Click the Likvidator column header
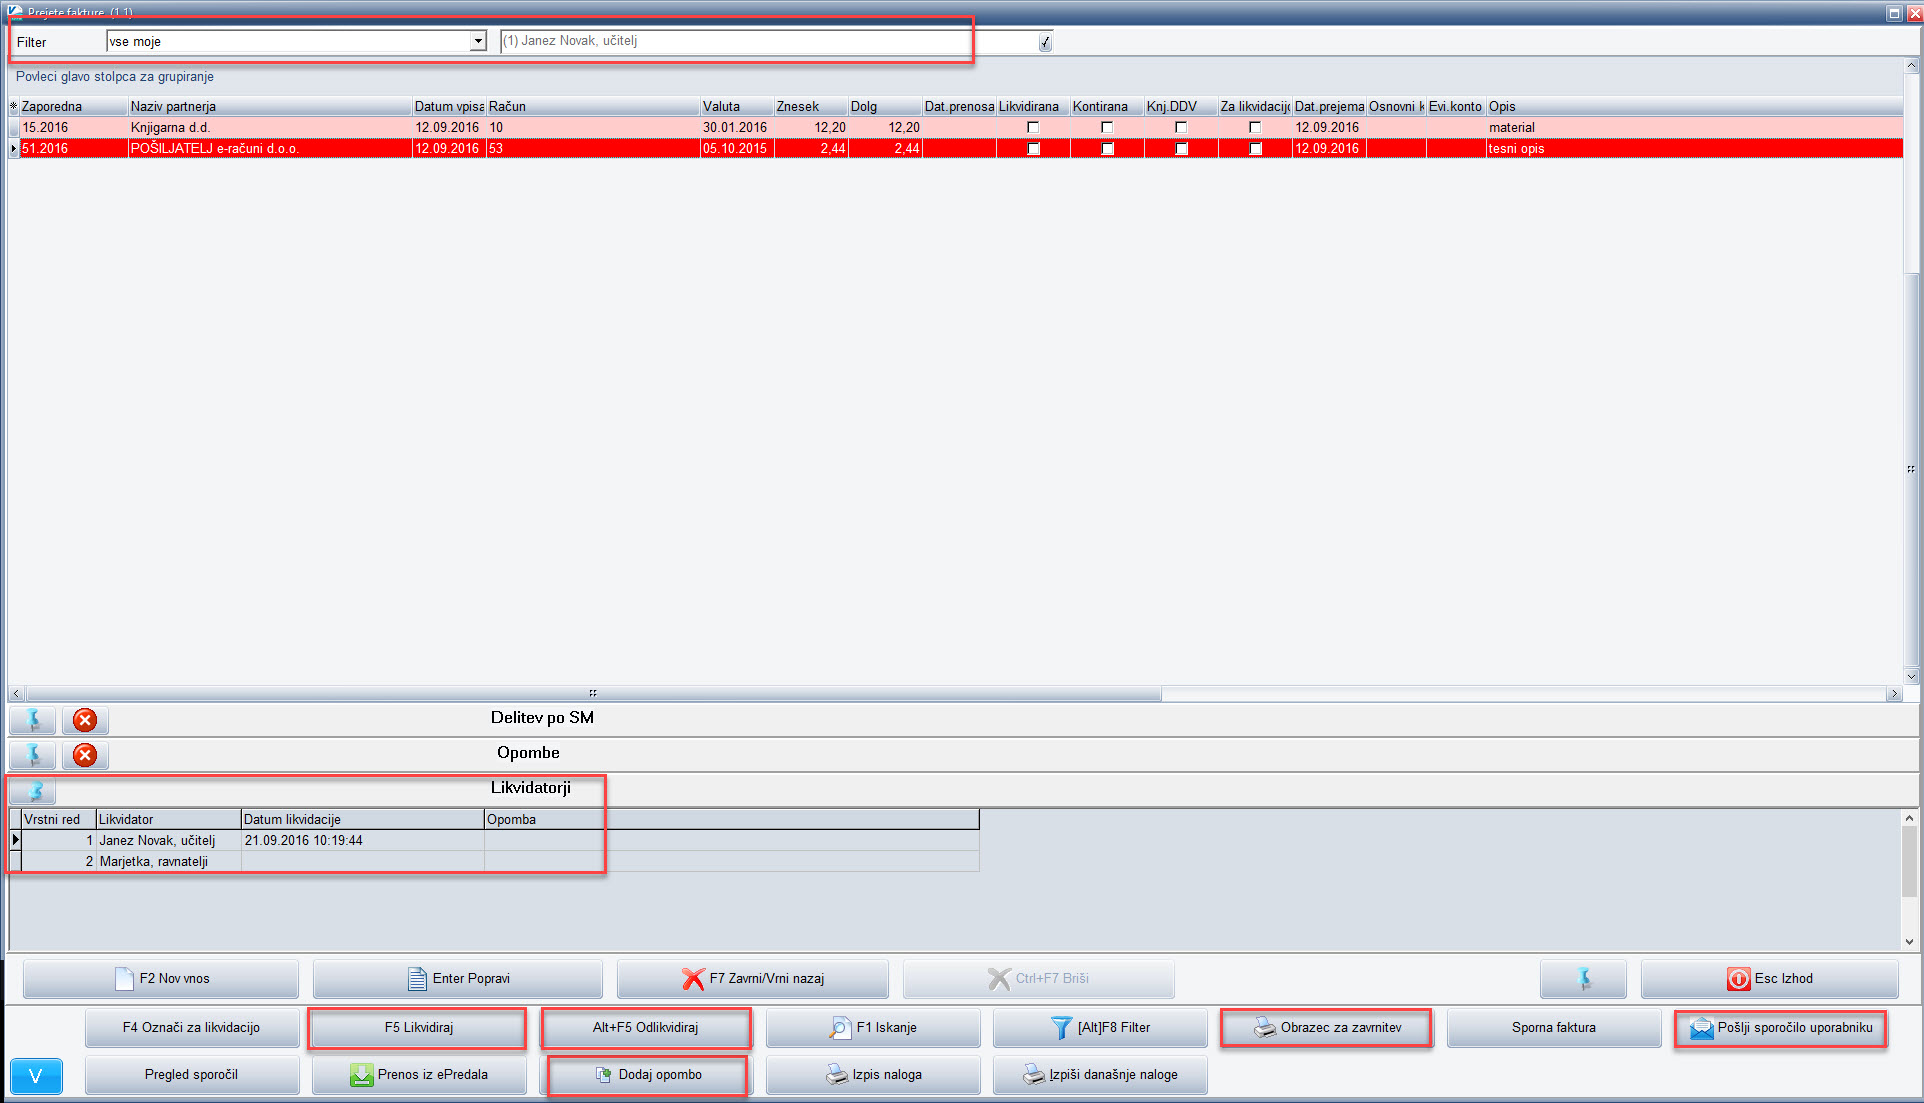Screen dimensions: 1924x1103 (x=168, y=819)
